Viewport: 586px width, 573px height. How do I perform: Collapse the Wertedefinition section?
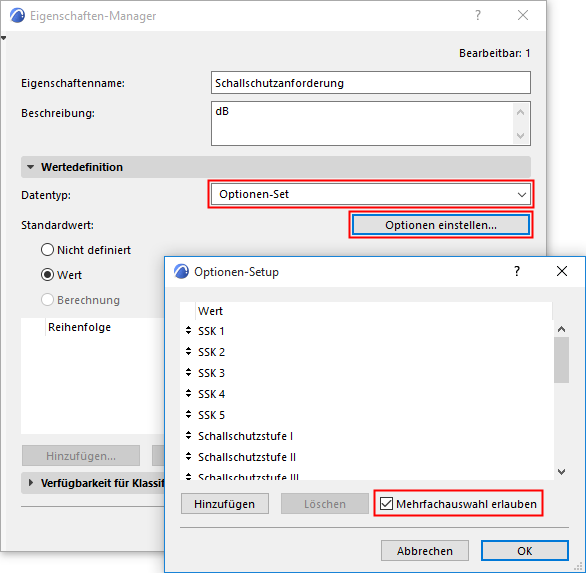coord(31,167)
